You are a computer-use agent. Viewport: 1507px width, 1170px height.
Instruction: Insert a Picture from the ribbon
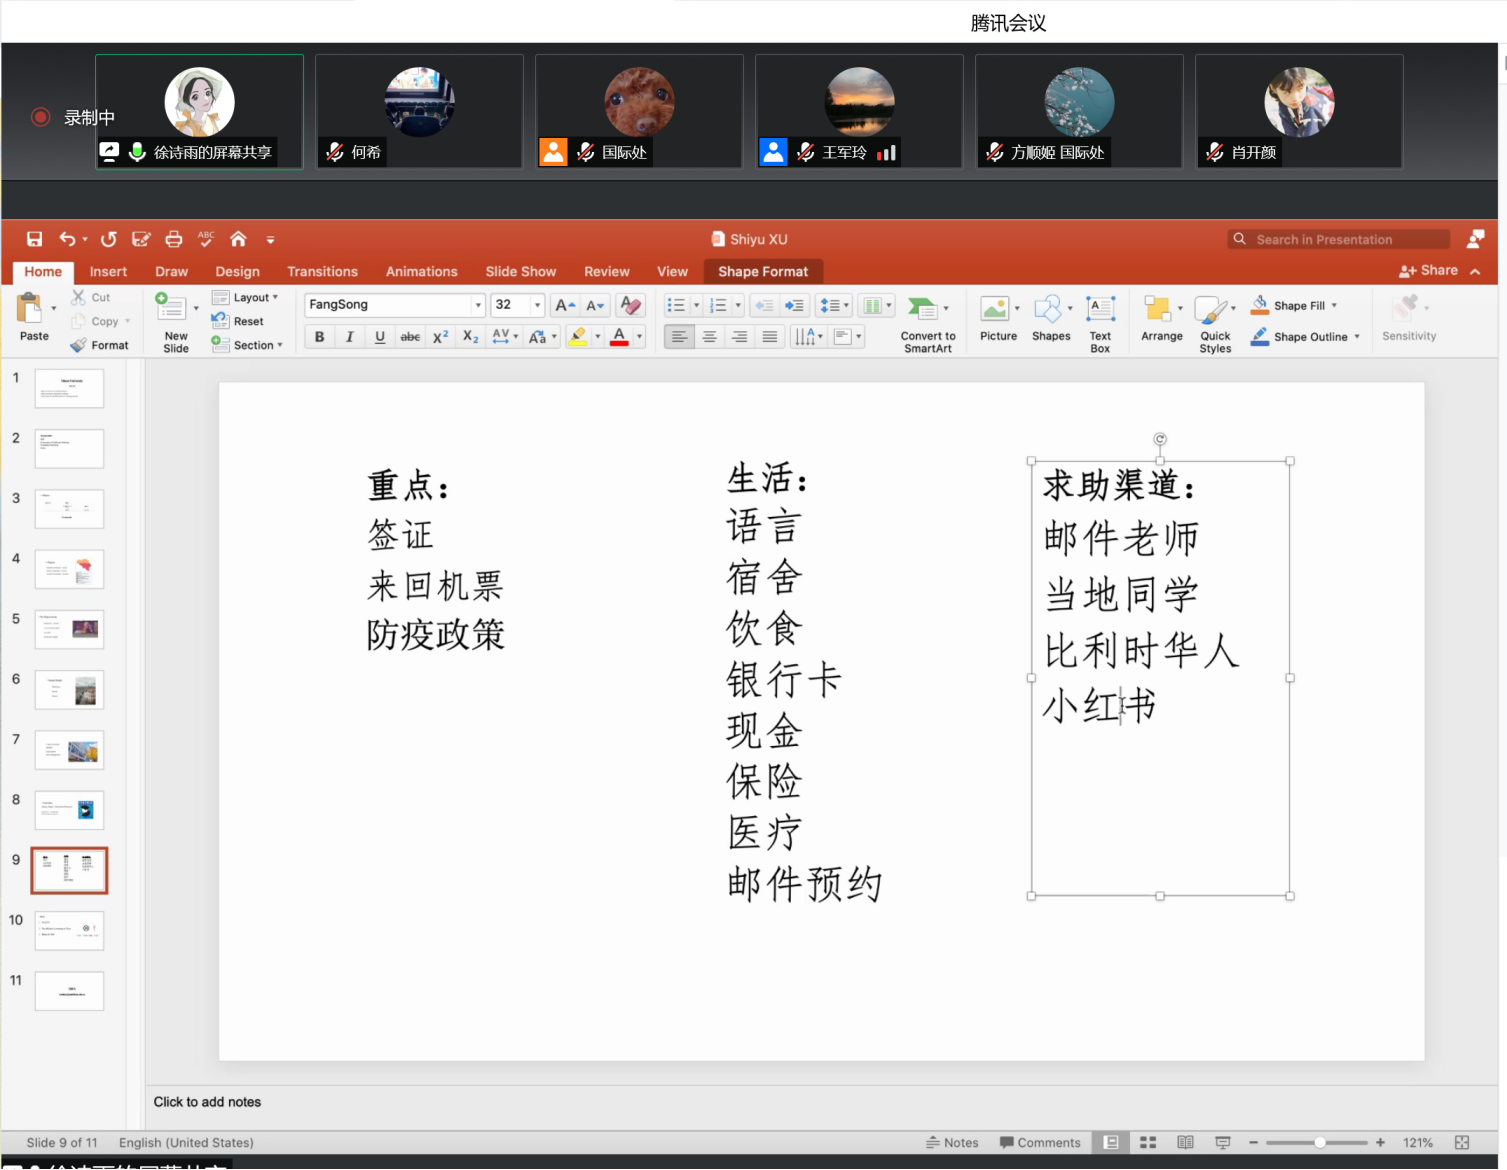pyautogui.click(x=997, y=318)
